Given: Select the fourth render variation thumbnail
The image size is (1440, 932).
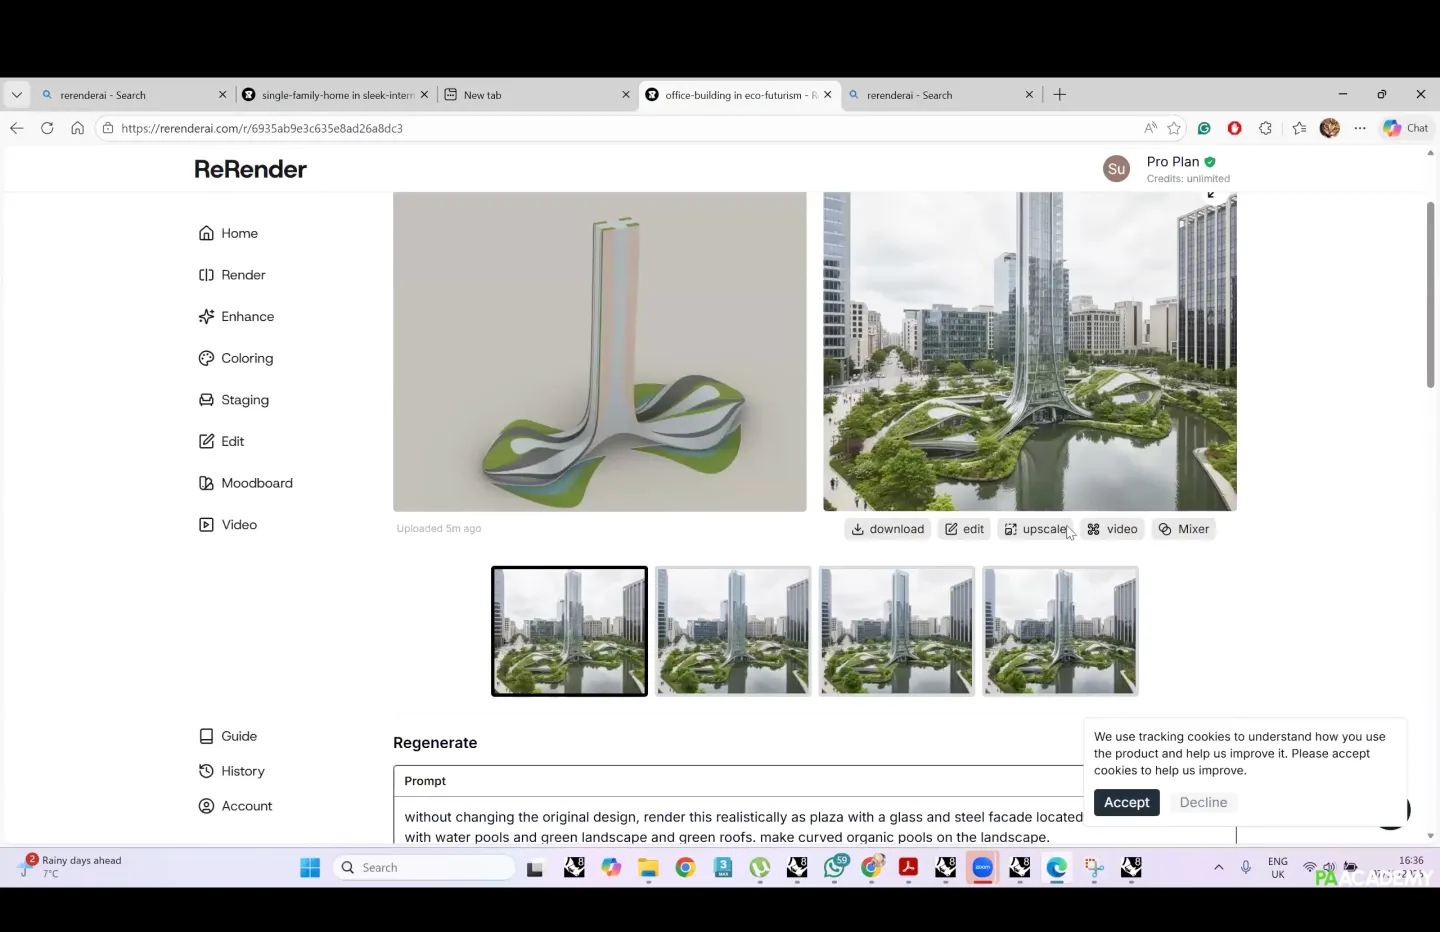Looking at the screenshot, I should pos(1060,631).
